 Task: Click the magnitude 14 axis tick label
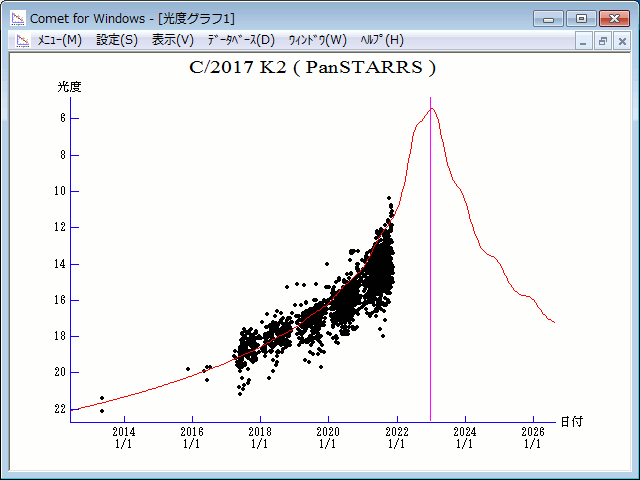60,264
